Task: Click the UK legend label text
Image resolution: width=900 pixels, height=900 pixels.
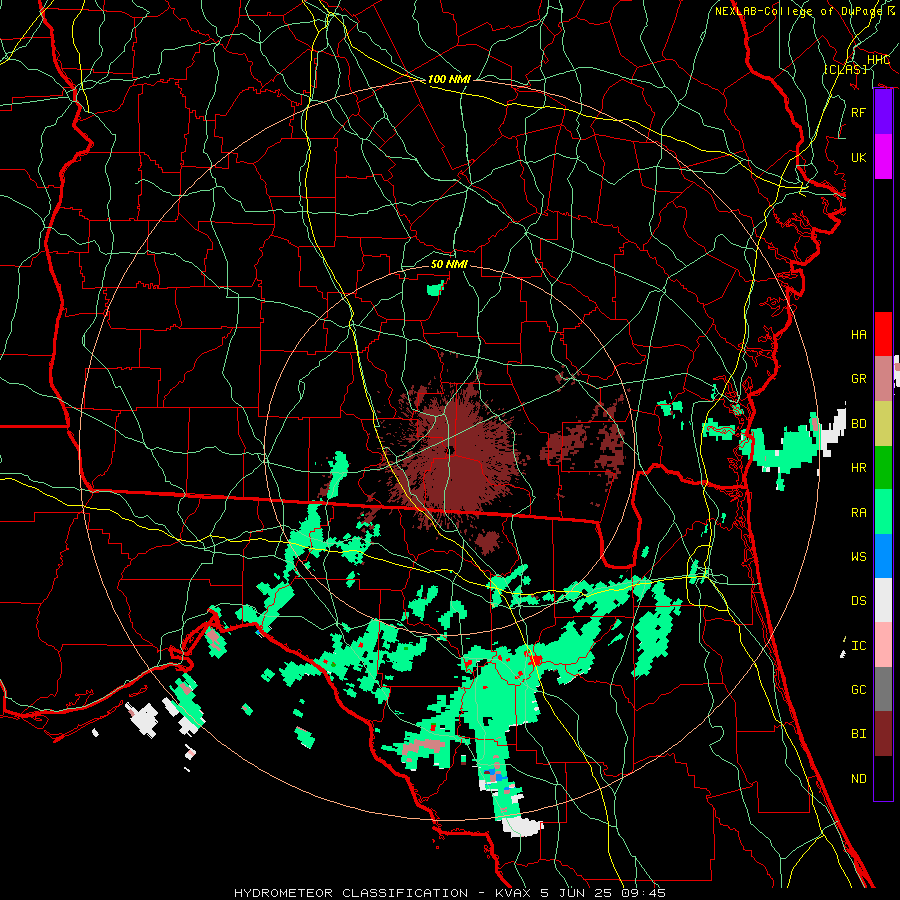Action: coord(859,157)
